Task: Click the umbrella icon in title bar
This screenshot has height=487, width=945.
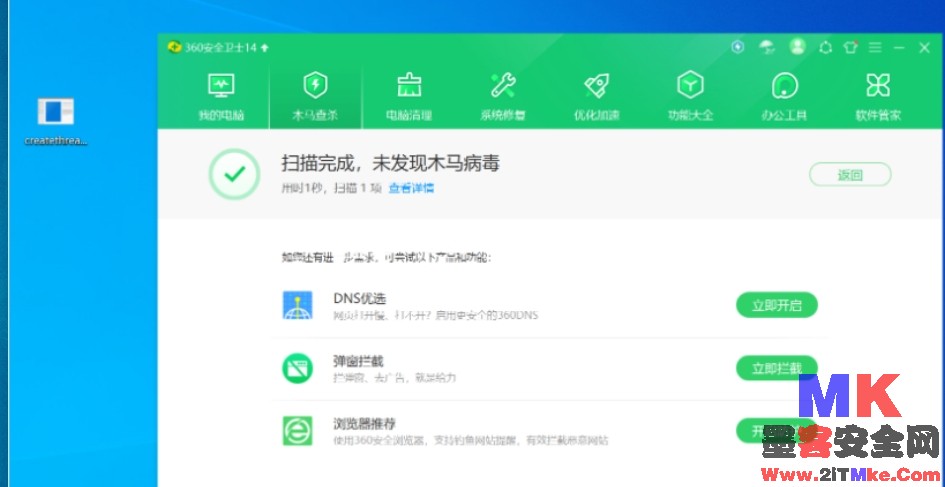Action: (x=767, y=47)
